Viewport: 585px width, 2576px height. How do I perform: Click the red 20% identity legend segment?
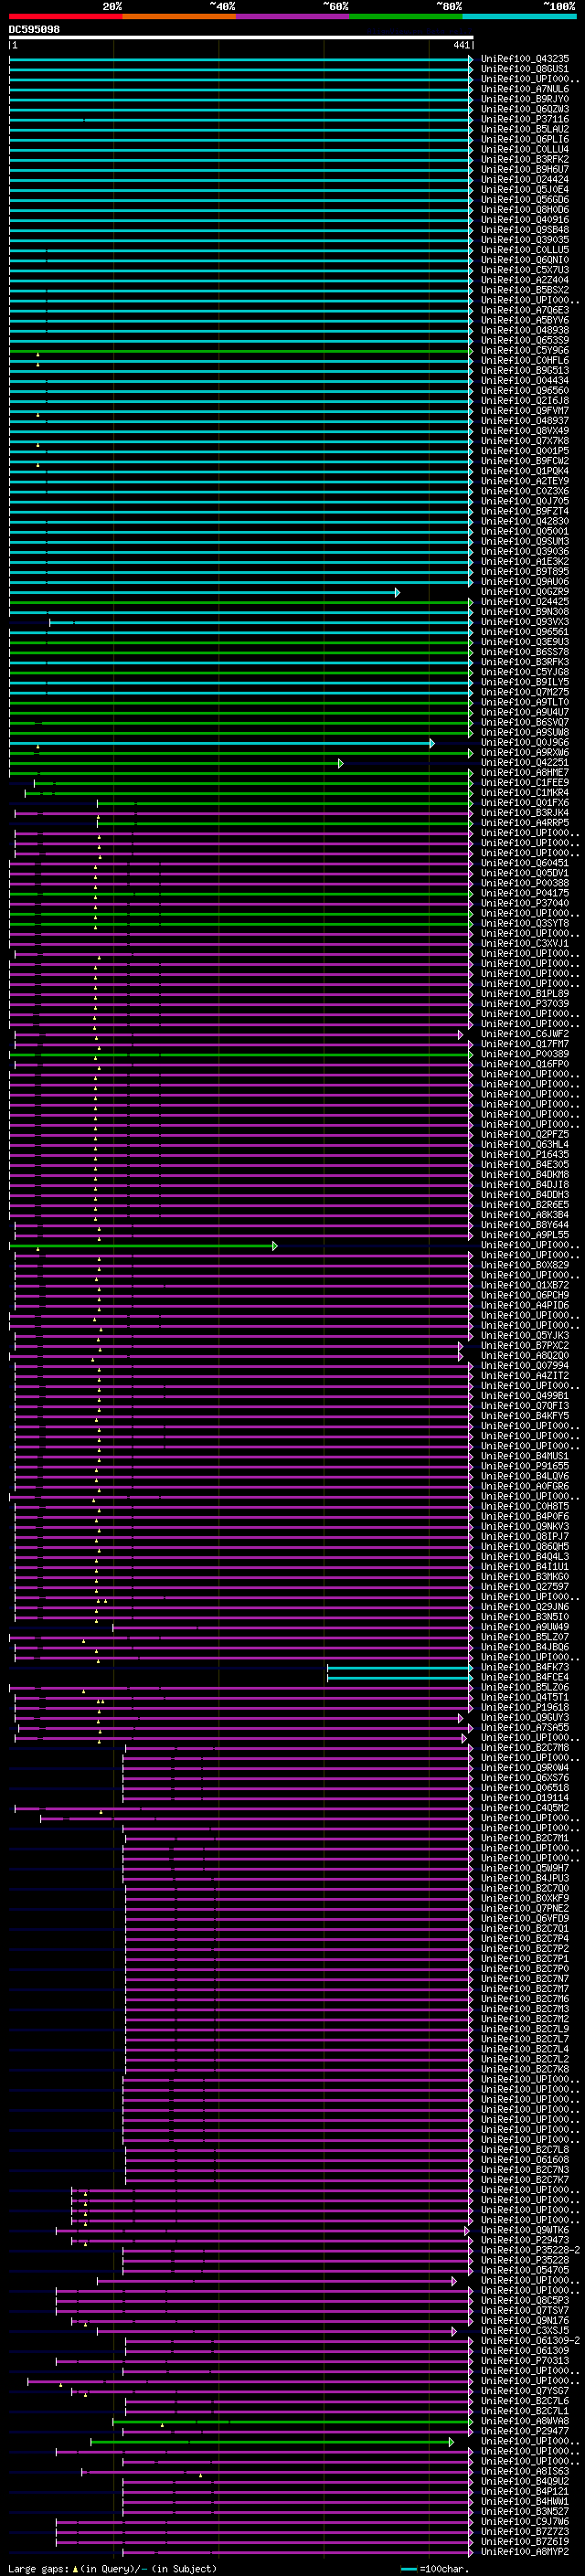pos(65,16)
